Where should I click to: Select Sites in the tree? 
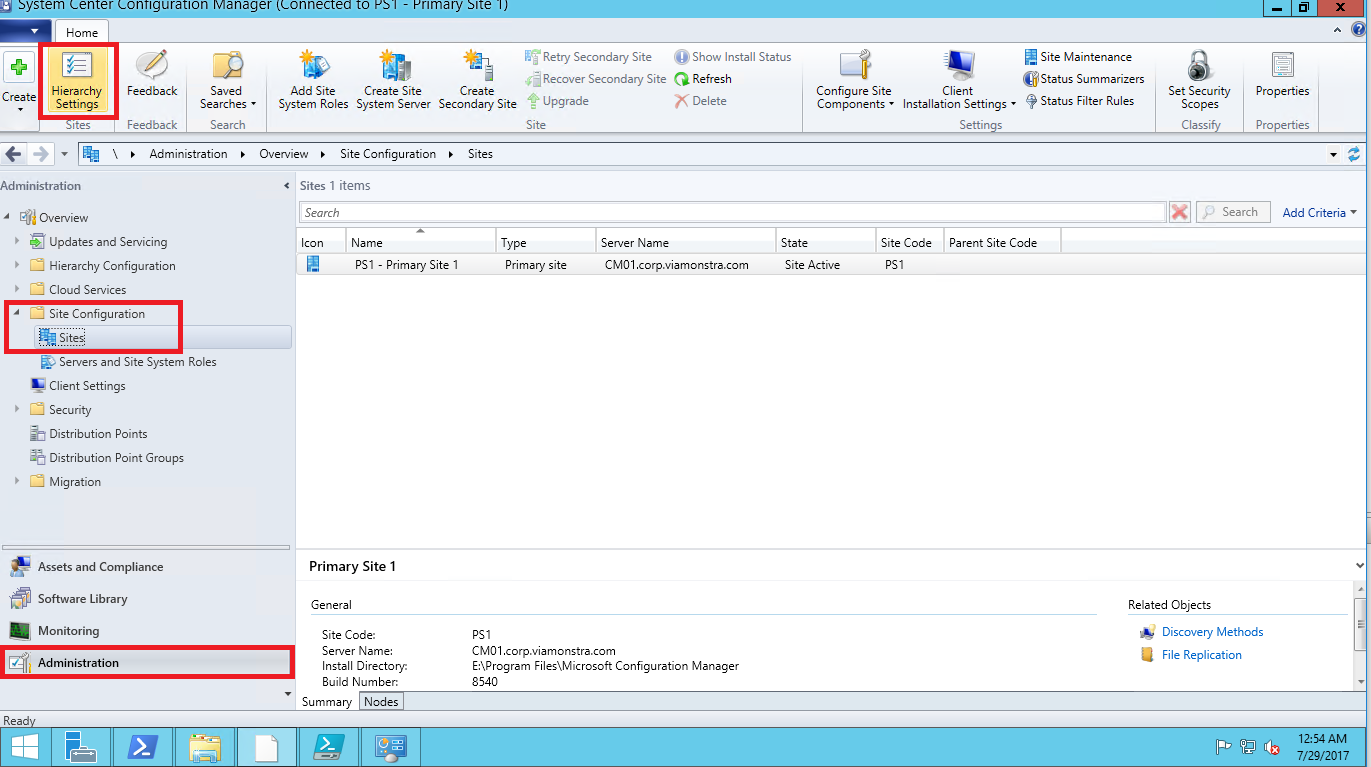click(x=72, y=338)
